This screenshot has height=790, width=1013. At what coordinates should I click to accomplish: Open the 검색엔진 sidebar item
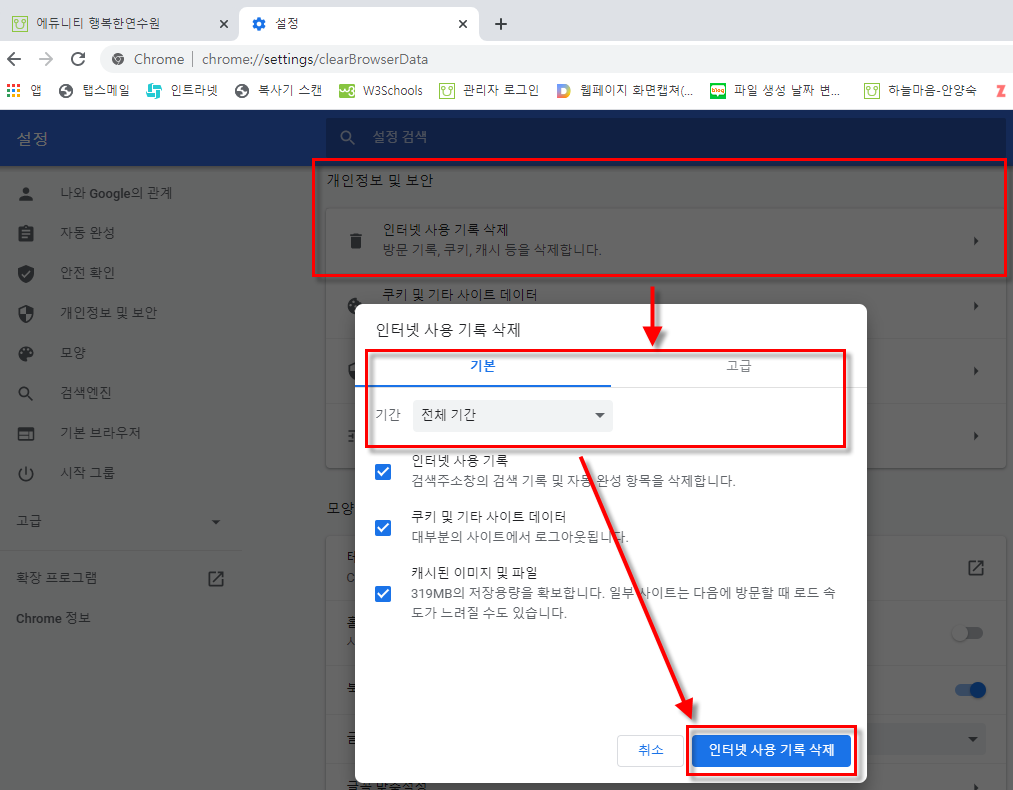(86, 393)
